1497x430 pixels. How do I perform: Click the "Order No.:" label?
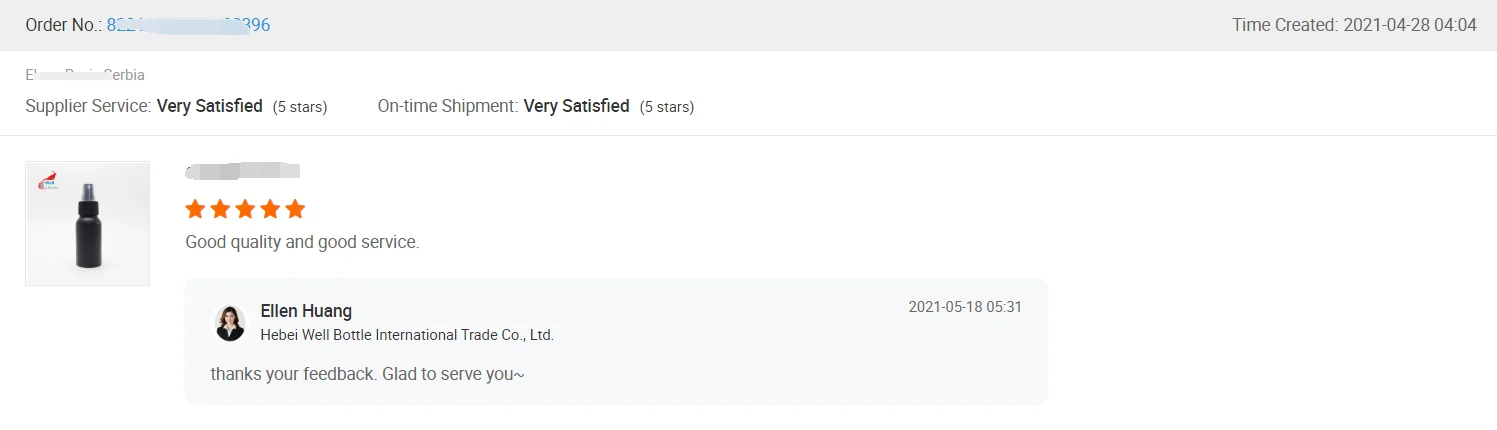63,25
